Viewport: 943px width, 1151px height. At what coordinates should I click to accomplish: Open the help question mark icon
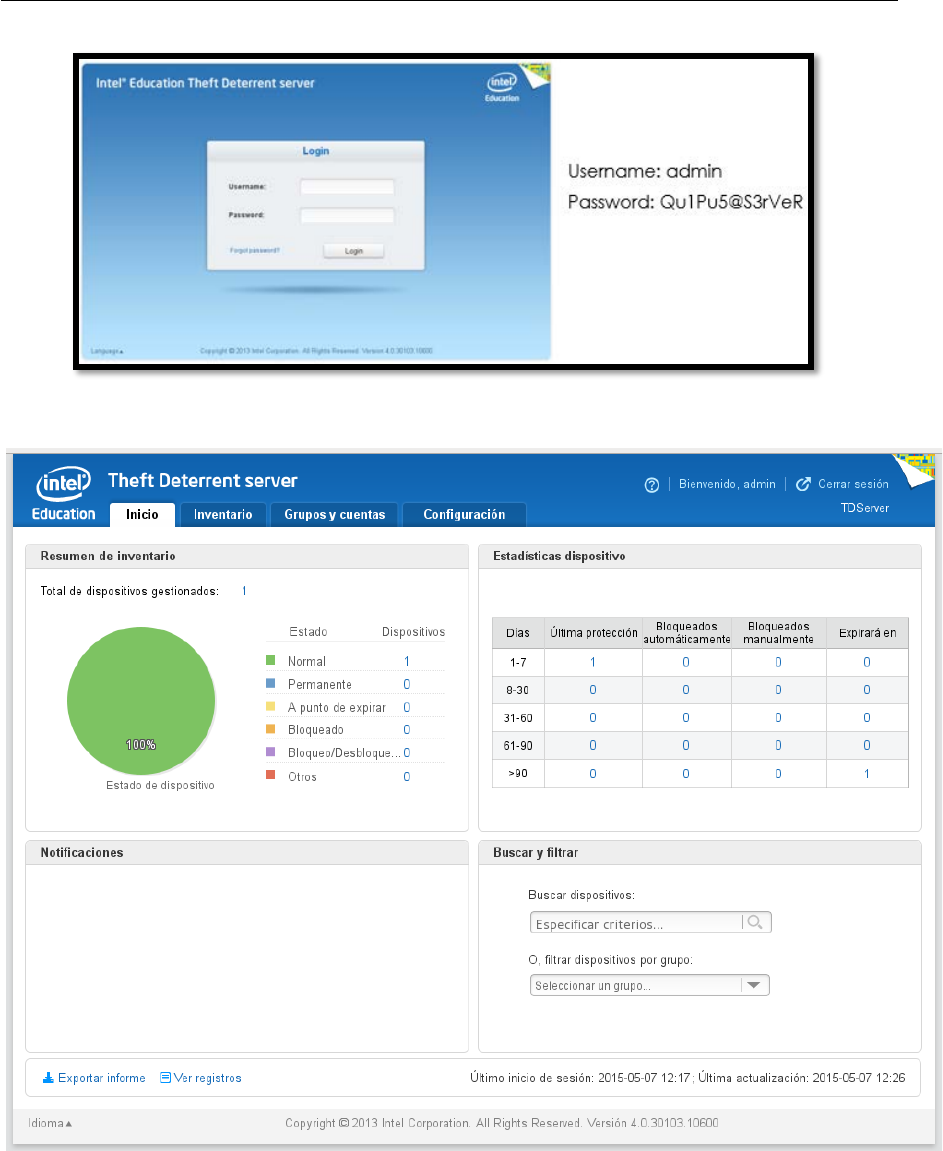[652, 485]
